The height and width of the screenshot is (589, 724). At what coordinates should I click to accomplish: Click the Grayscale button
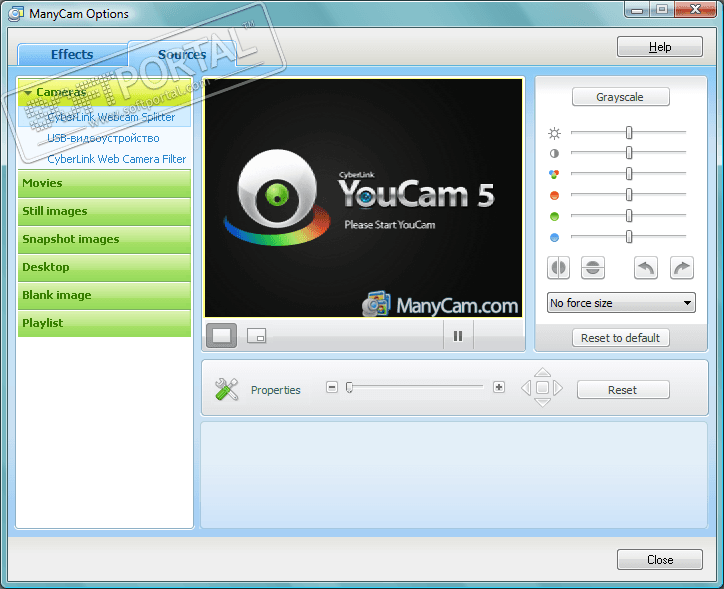(x=621, y=97)
